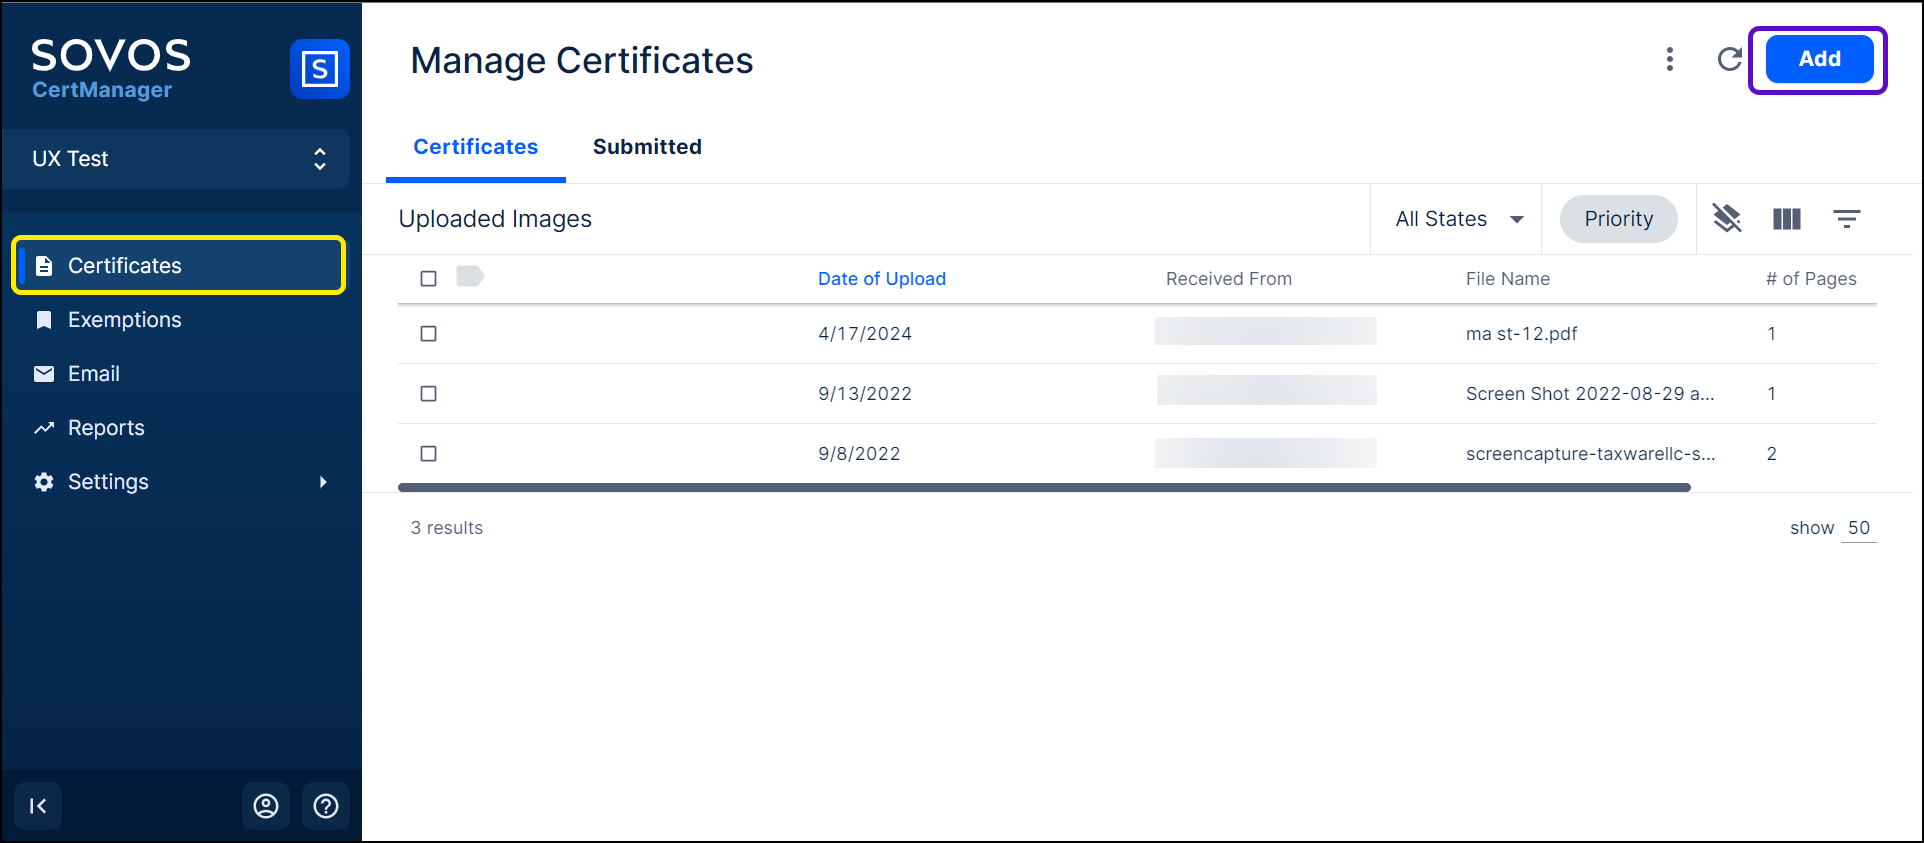This screenshot has height=843, width=1924.
Task: Click the horizontal table scrollbar
Action: pyautogui.click(x=1044, y=488)
